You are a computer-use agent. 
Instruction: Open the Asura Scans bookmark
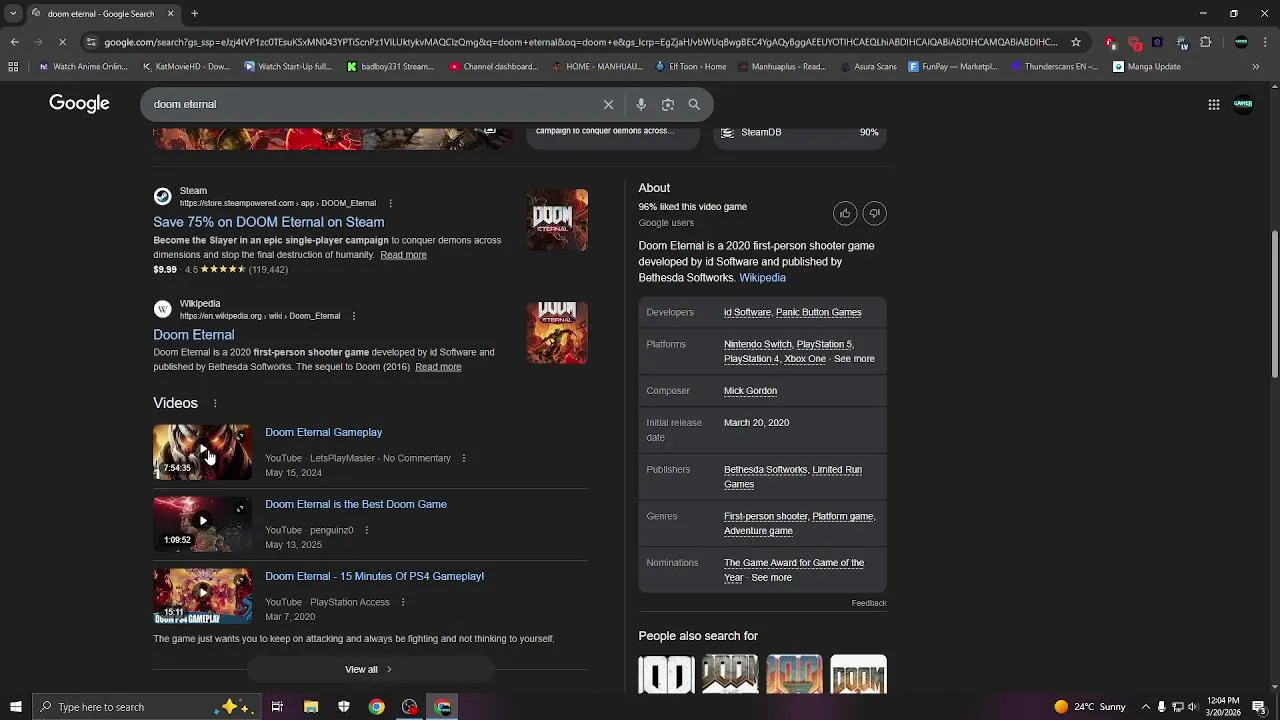pos(869,67)
